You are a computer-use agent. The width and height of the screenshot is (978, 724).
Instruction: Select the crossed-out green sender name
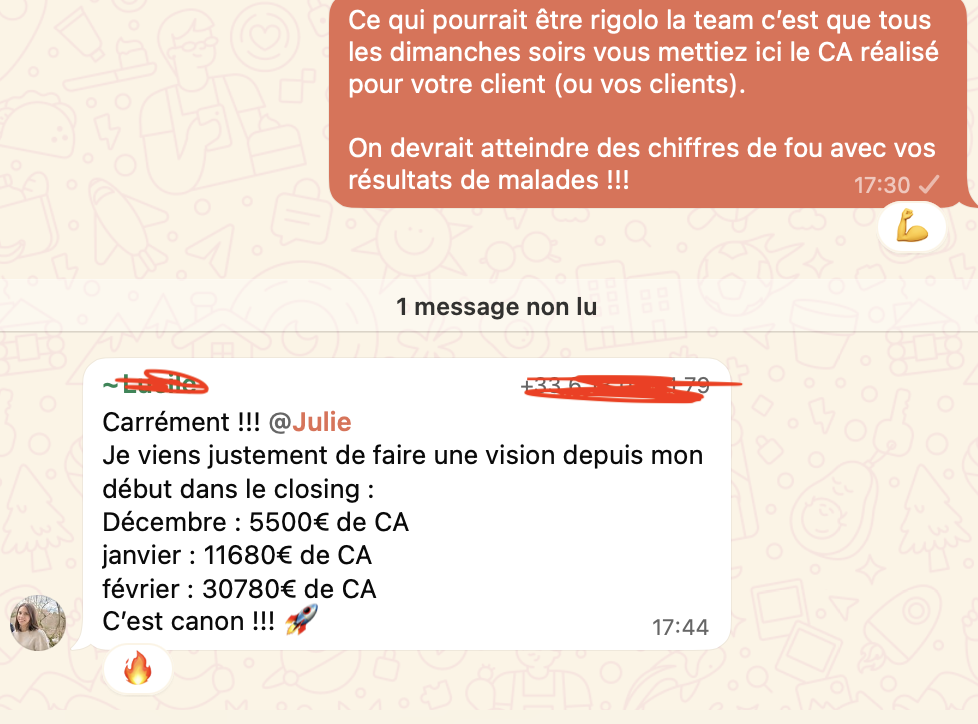tap(155, 384)
